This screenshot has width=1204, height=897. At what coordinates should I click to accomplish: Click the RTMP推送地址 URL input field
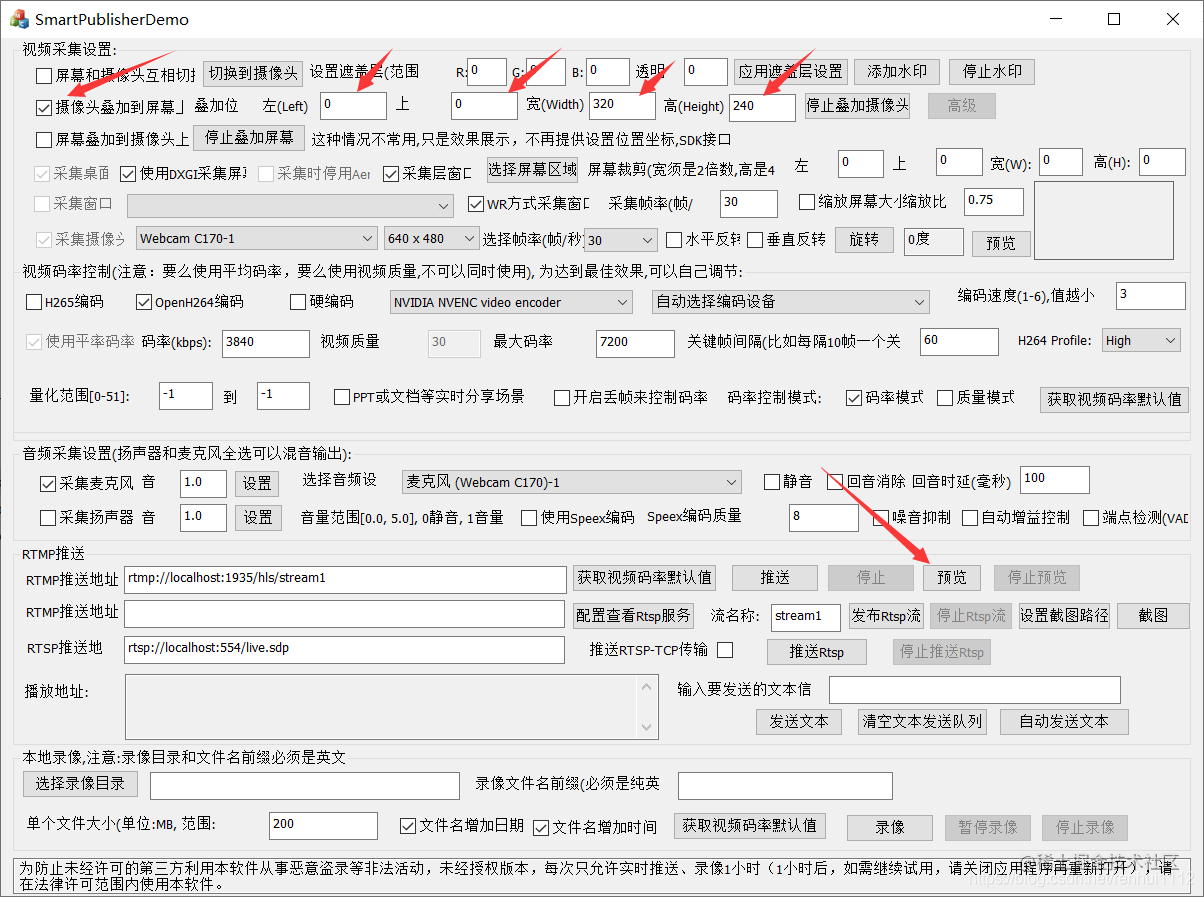point(345,579)
